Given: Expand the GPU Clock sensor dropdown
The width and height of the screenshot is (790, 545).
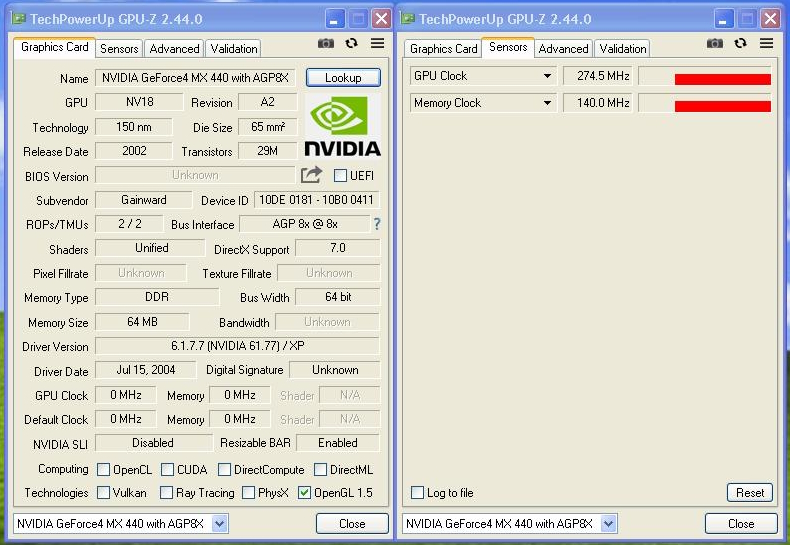Looking at the screenshot, I should click(x=547, y=76).
